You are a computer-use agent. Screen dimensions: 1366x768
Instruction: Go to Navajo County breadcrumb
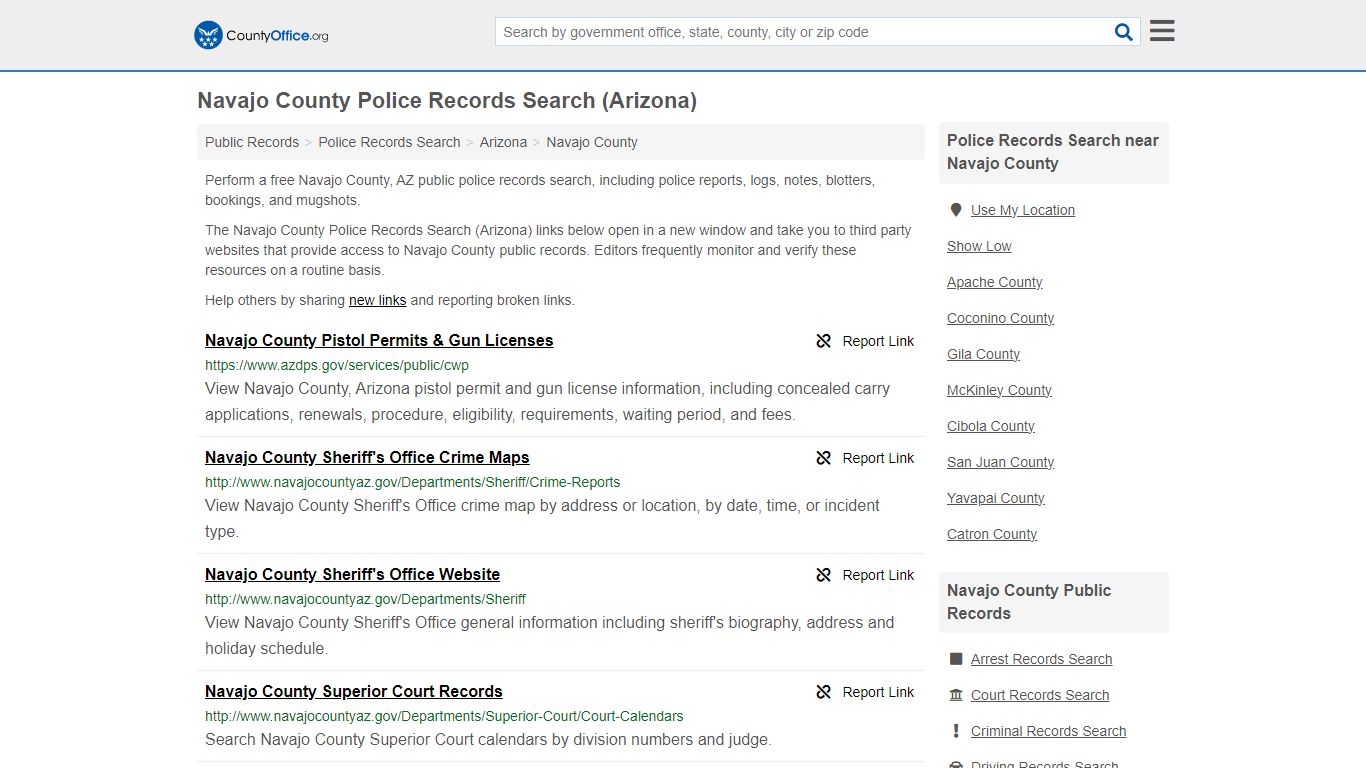pyautogui.click(x=592, y=142)
